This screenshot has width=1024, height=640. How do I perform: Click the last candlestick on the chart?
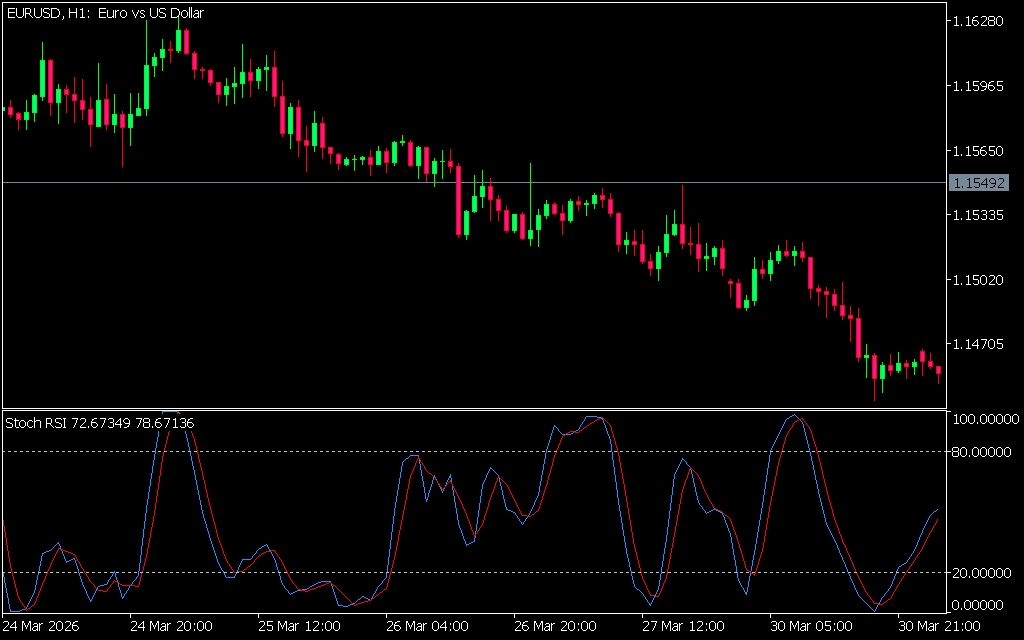point(939,373)
